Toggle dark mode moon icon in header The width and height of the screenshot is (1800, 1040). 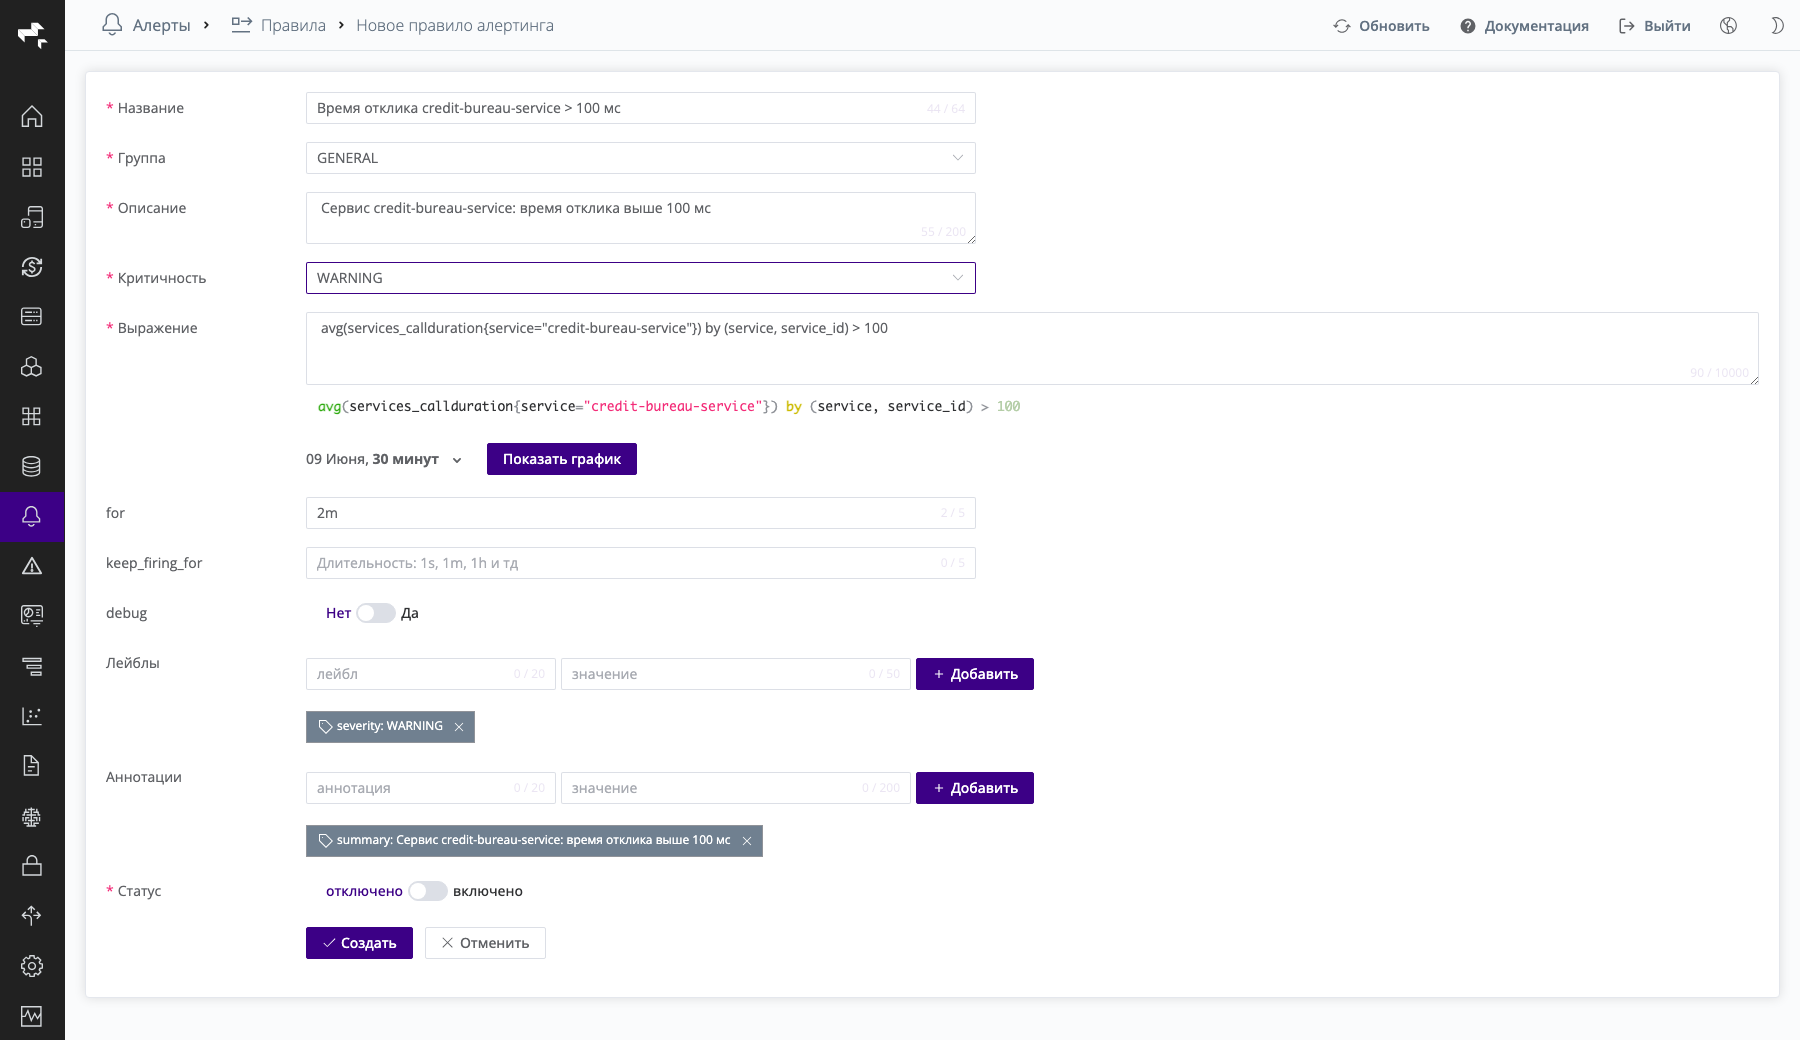click(1777, 26)
